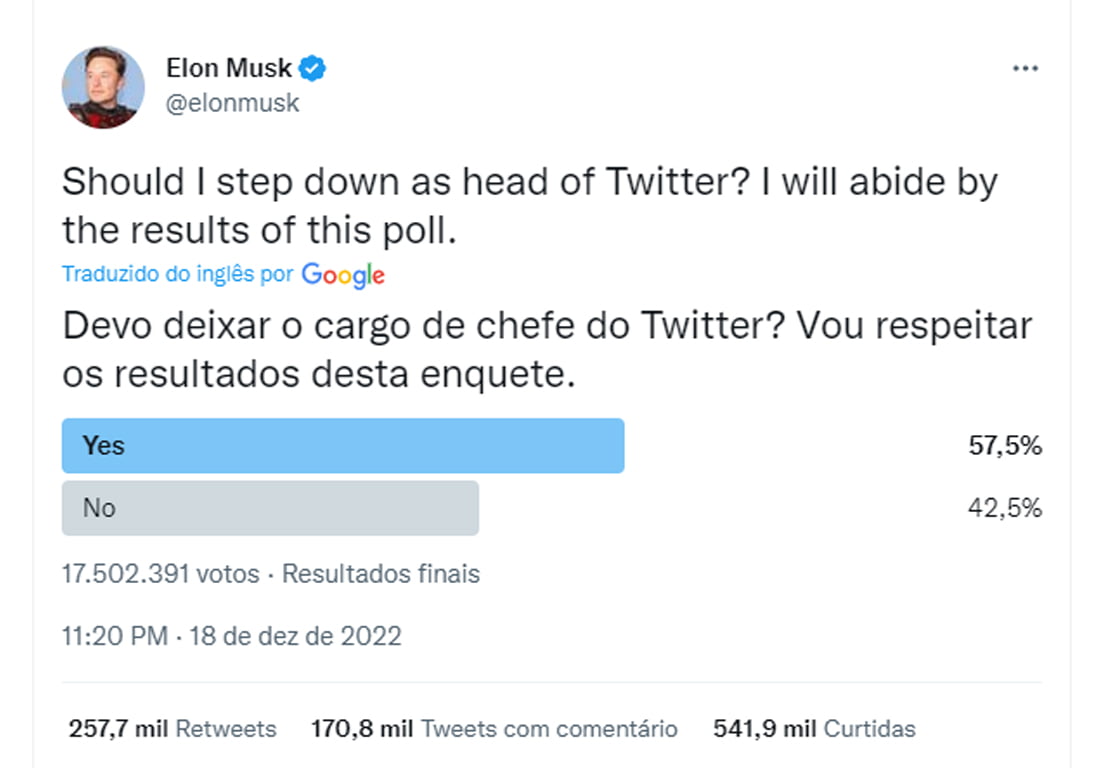Click the blue Yes poll bar
Screen dimensions: 1111x768
tap(343, 445)
